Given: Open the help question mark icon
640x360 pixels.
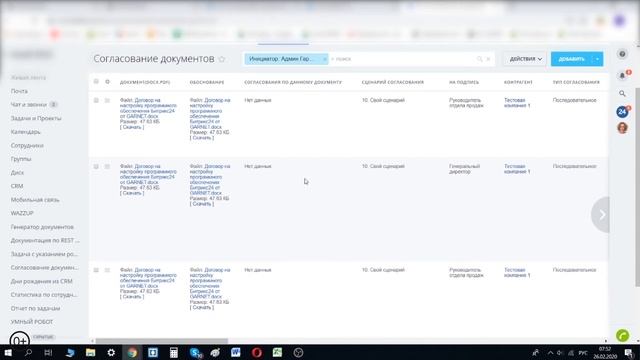Looking at the screenshot, I should pyautogui.click(x=622, y=54).
